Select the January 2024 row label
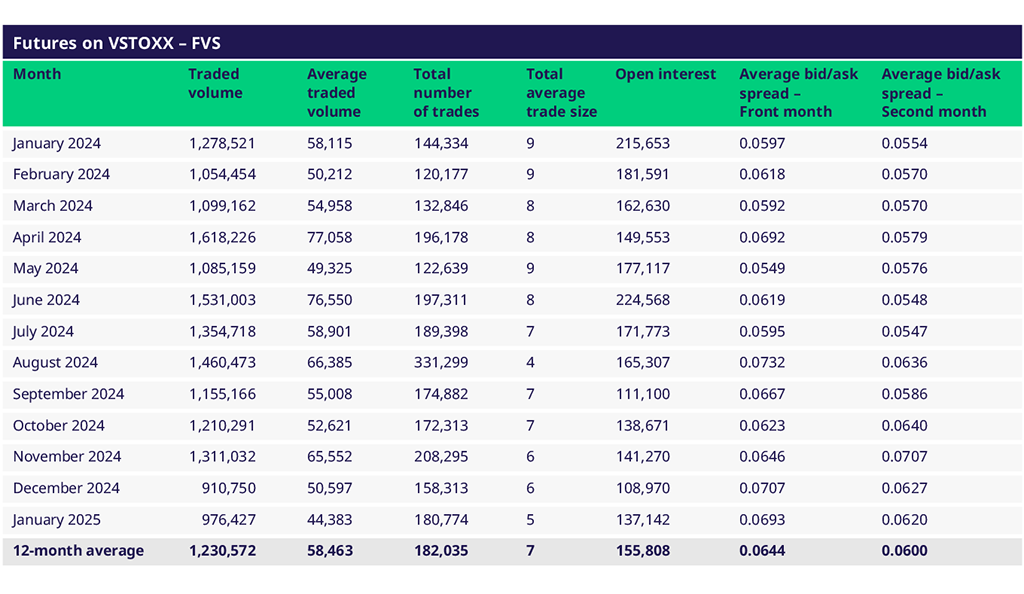This screenshot has height=594, width=1024. point(57,143)
